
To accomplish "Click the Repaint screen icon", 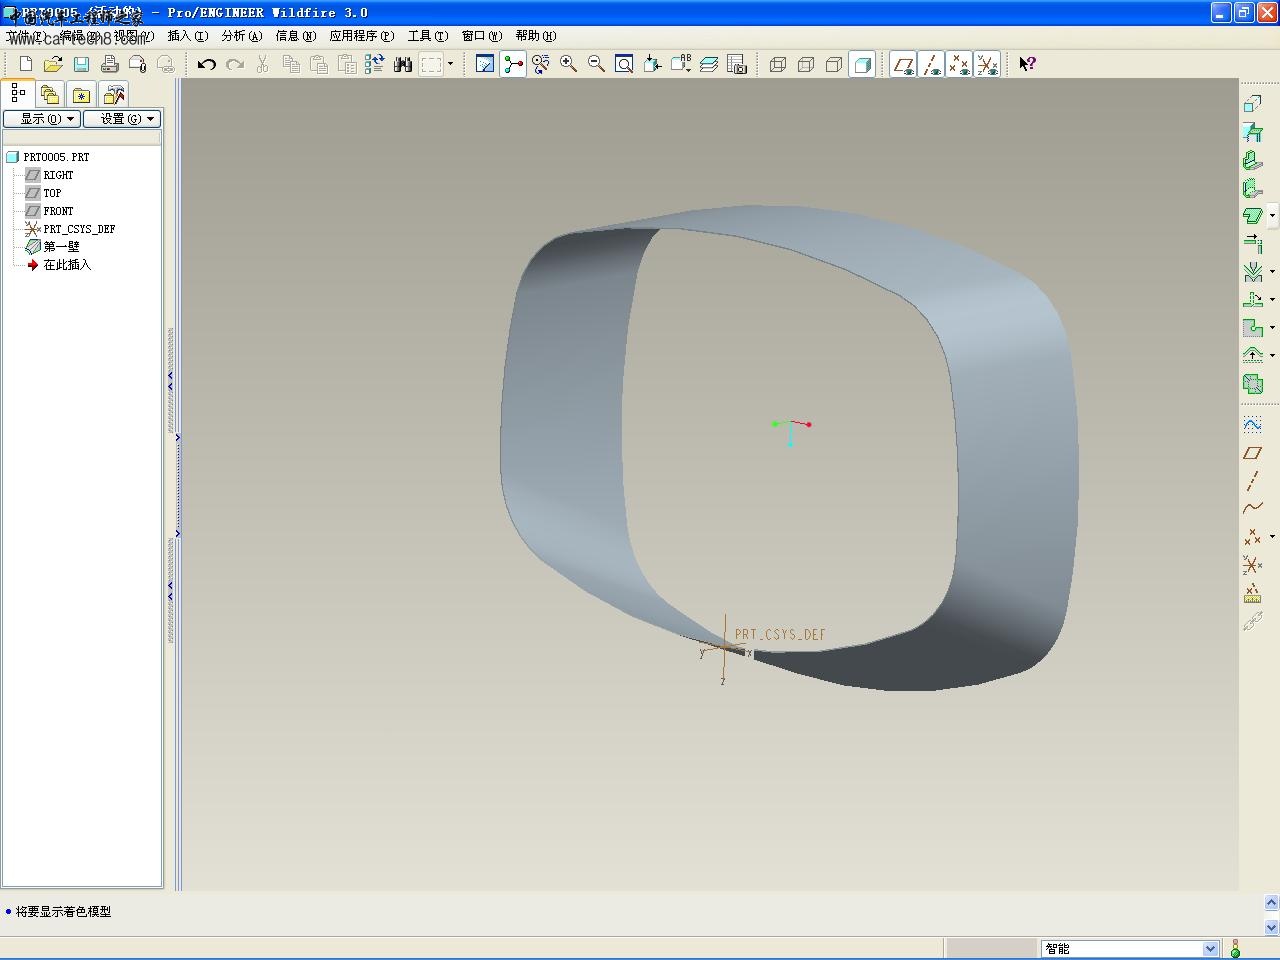I will [x=485, y=64].
